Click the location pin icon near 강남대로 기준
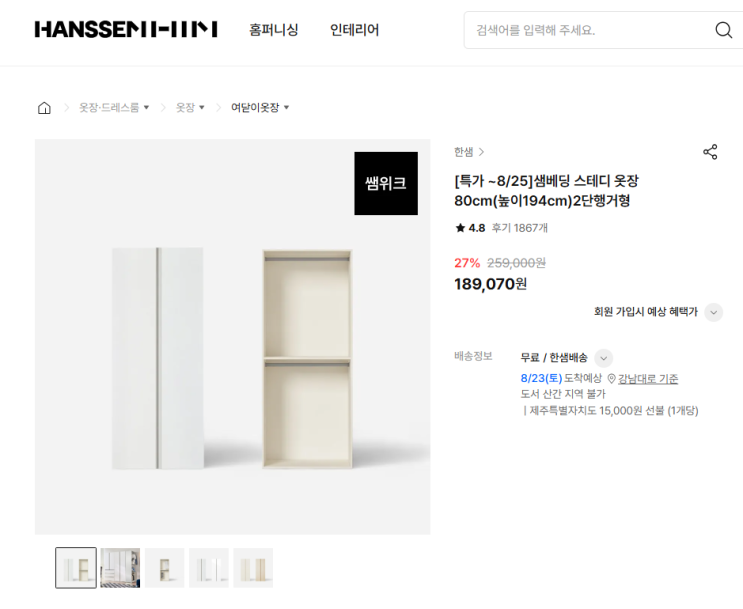The height and width of the screenshot is (609, 743). [x=611, y=379]
